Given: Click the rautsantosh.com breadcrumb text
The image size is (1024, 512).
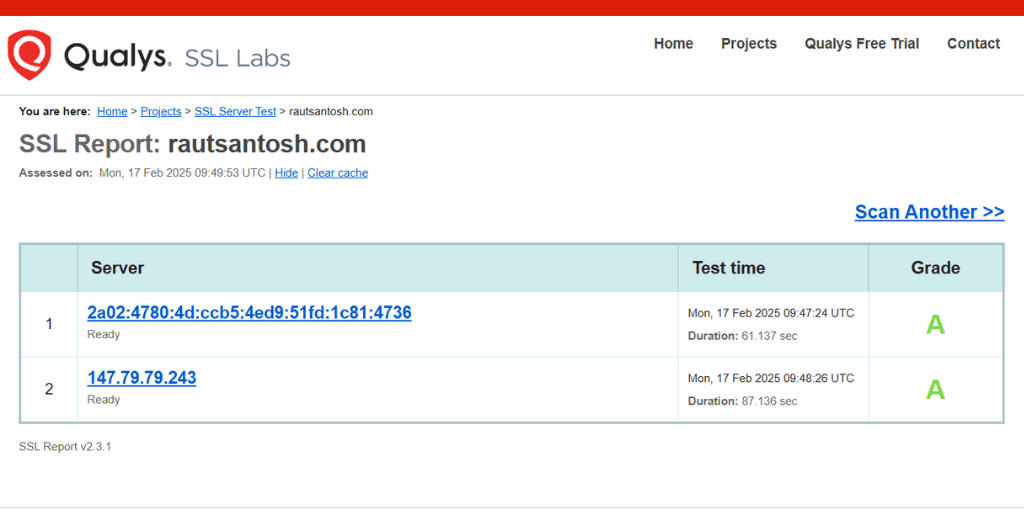Looking at the screenshot, I should click(331, 112).
